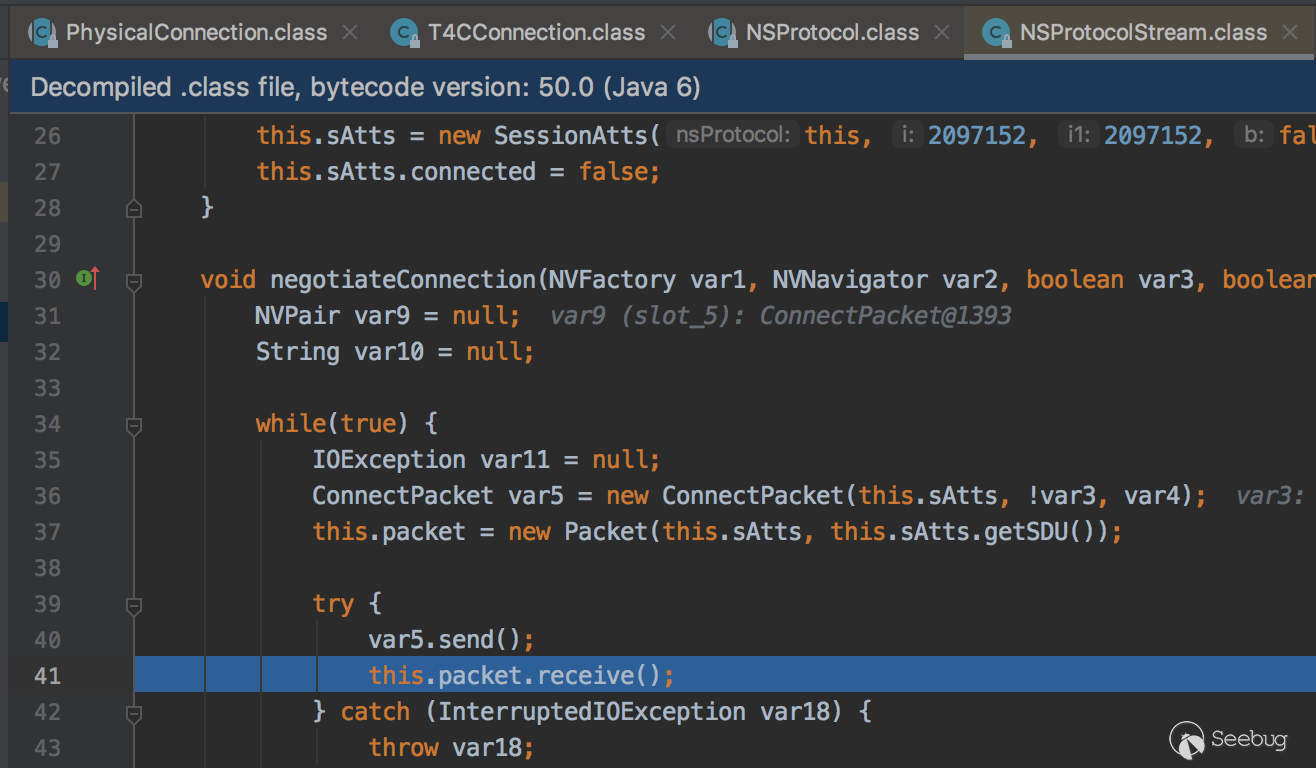Close the PhysicalConnection.class tab
Image resolution: width=1316 pixels, height=768 pixels.
(x=350, y=33)
